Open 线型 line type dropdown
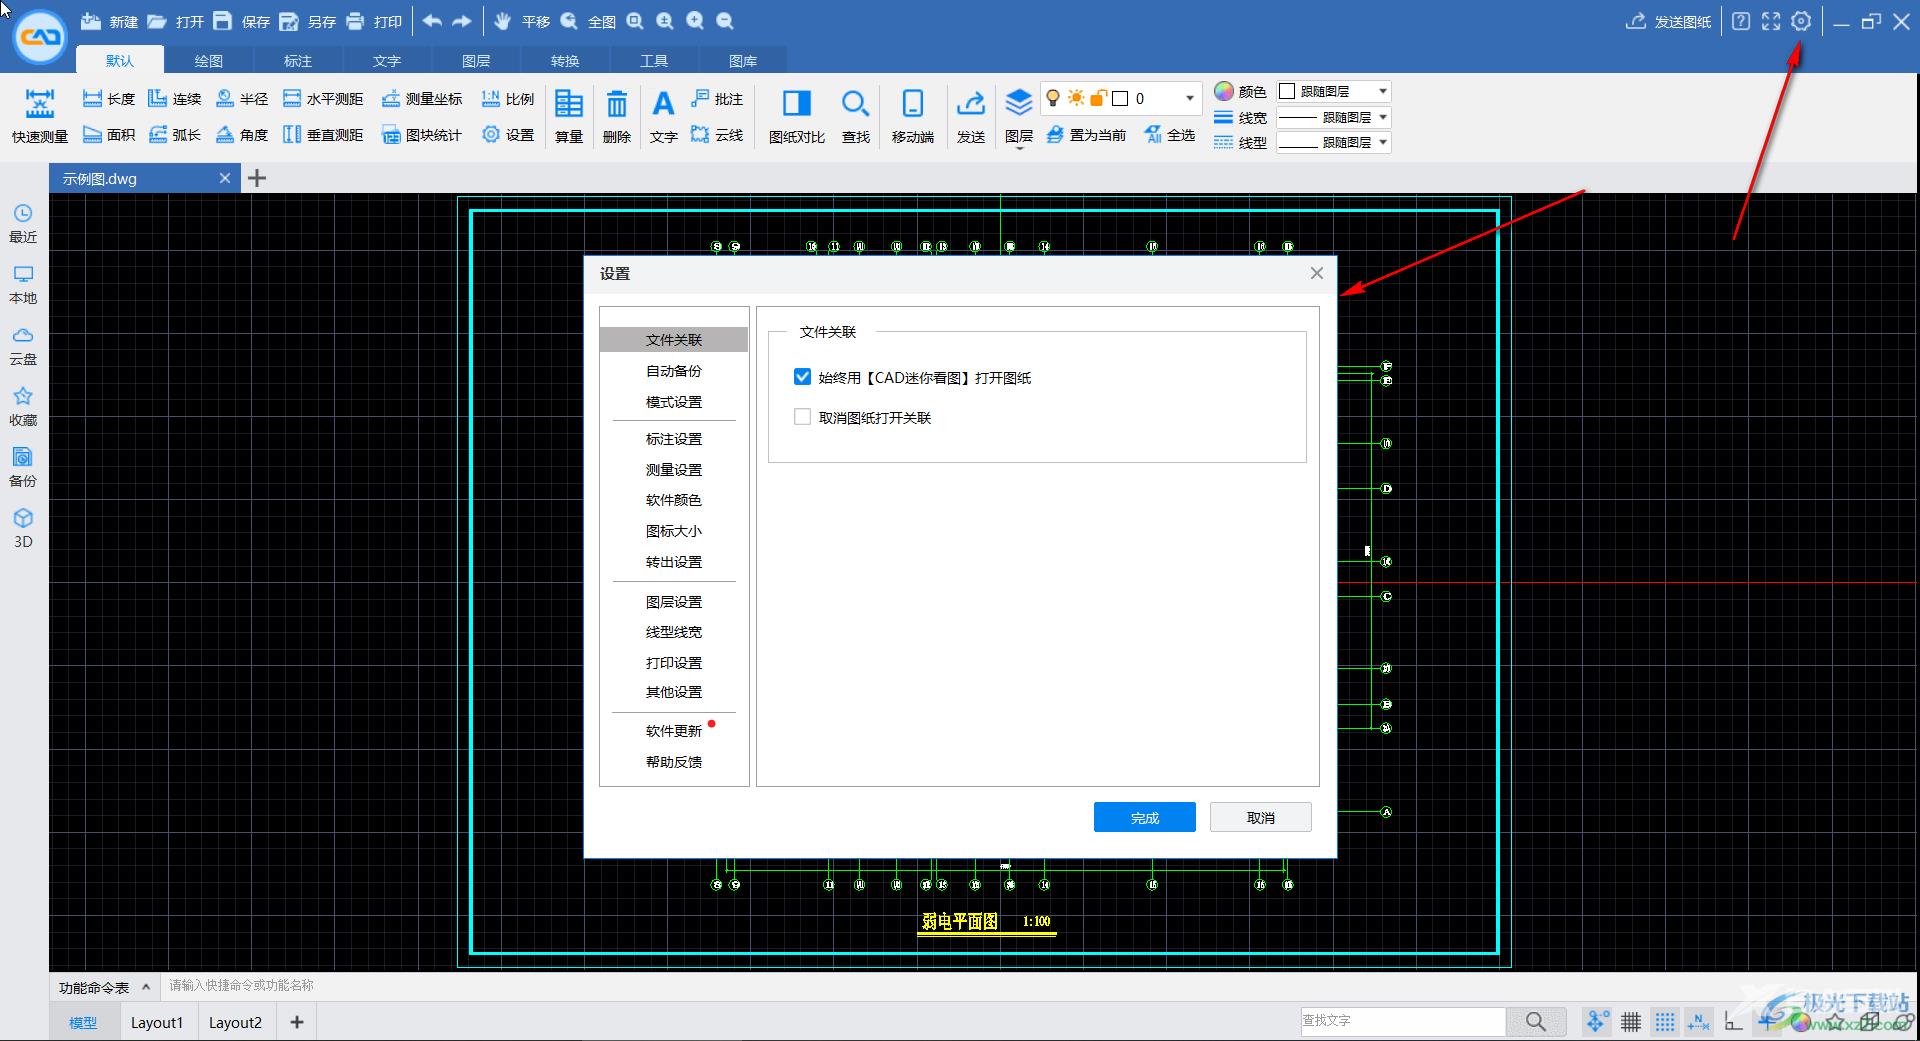The width and height of the screenshot is (1920, 1041). (1334, 143)
